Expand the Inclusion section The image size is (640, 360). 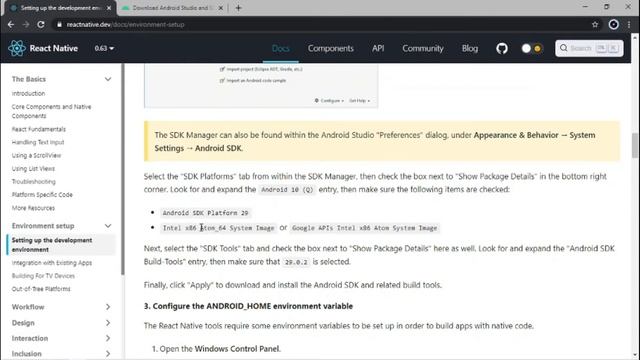tap(108, 353)
